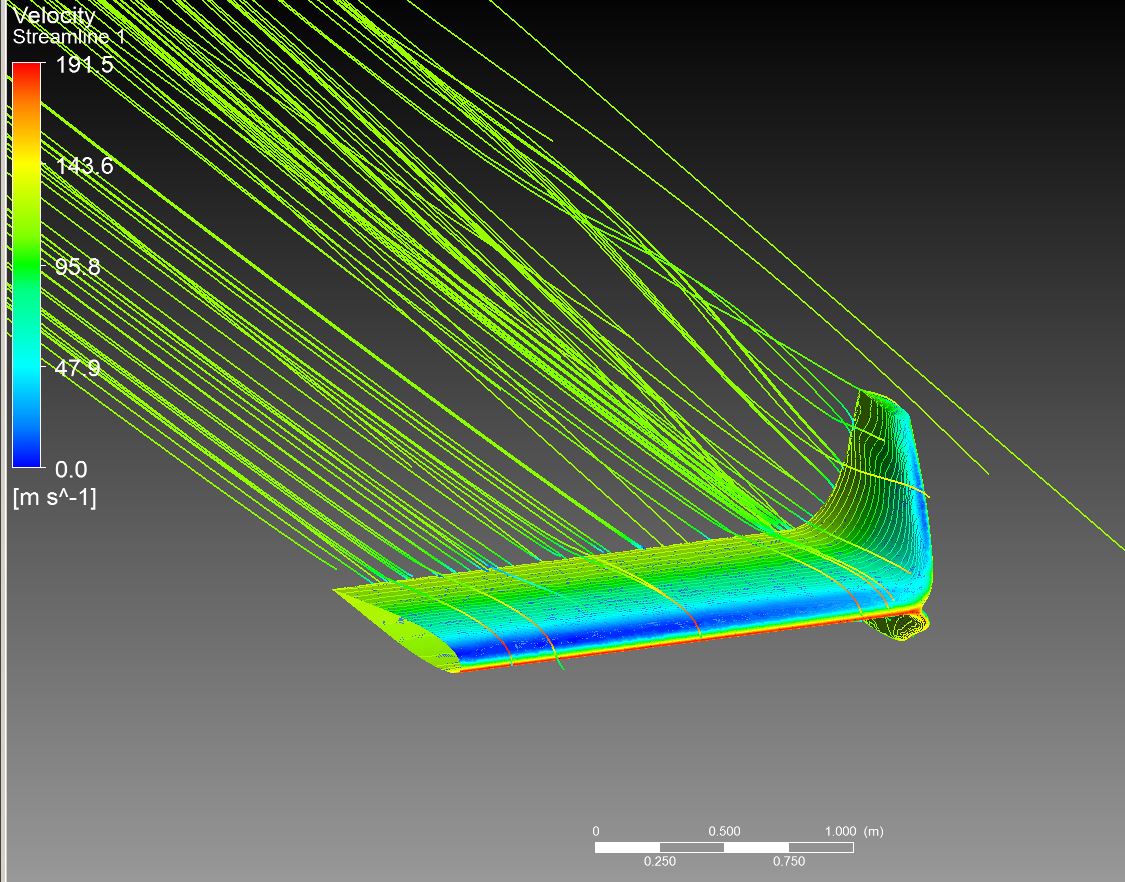Click the ruler label 0.750

789,861
